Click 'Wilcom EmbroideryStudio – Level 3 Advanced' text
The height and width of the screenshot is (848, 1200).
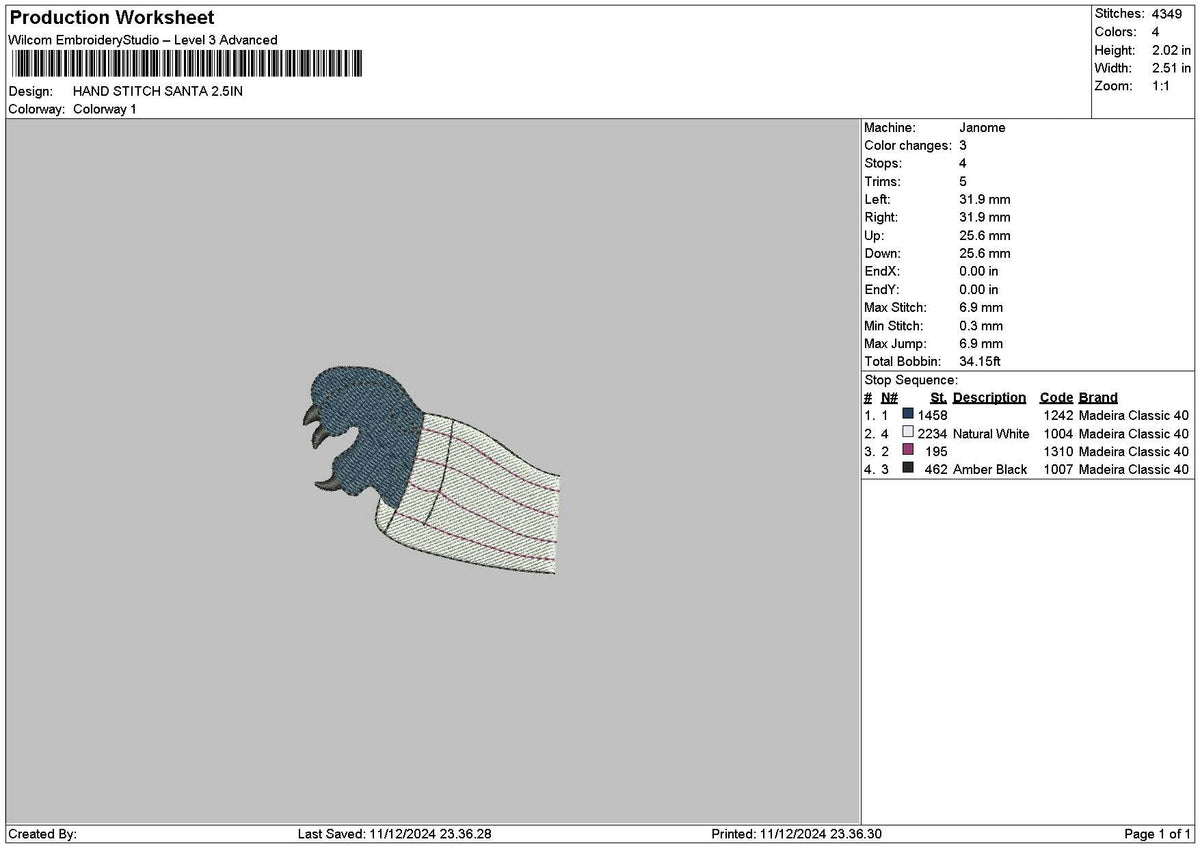pyautogui.click(x=143, y=40)
